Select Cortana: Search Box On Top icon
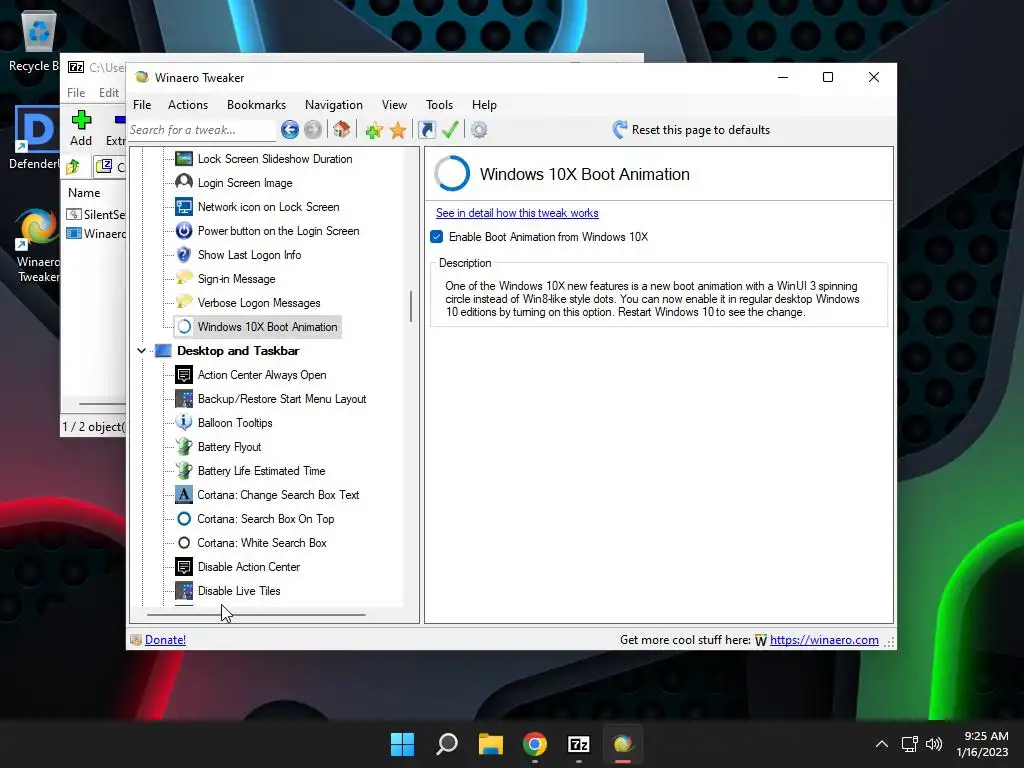 pyautogui.click(x=184, y=519)
